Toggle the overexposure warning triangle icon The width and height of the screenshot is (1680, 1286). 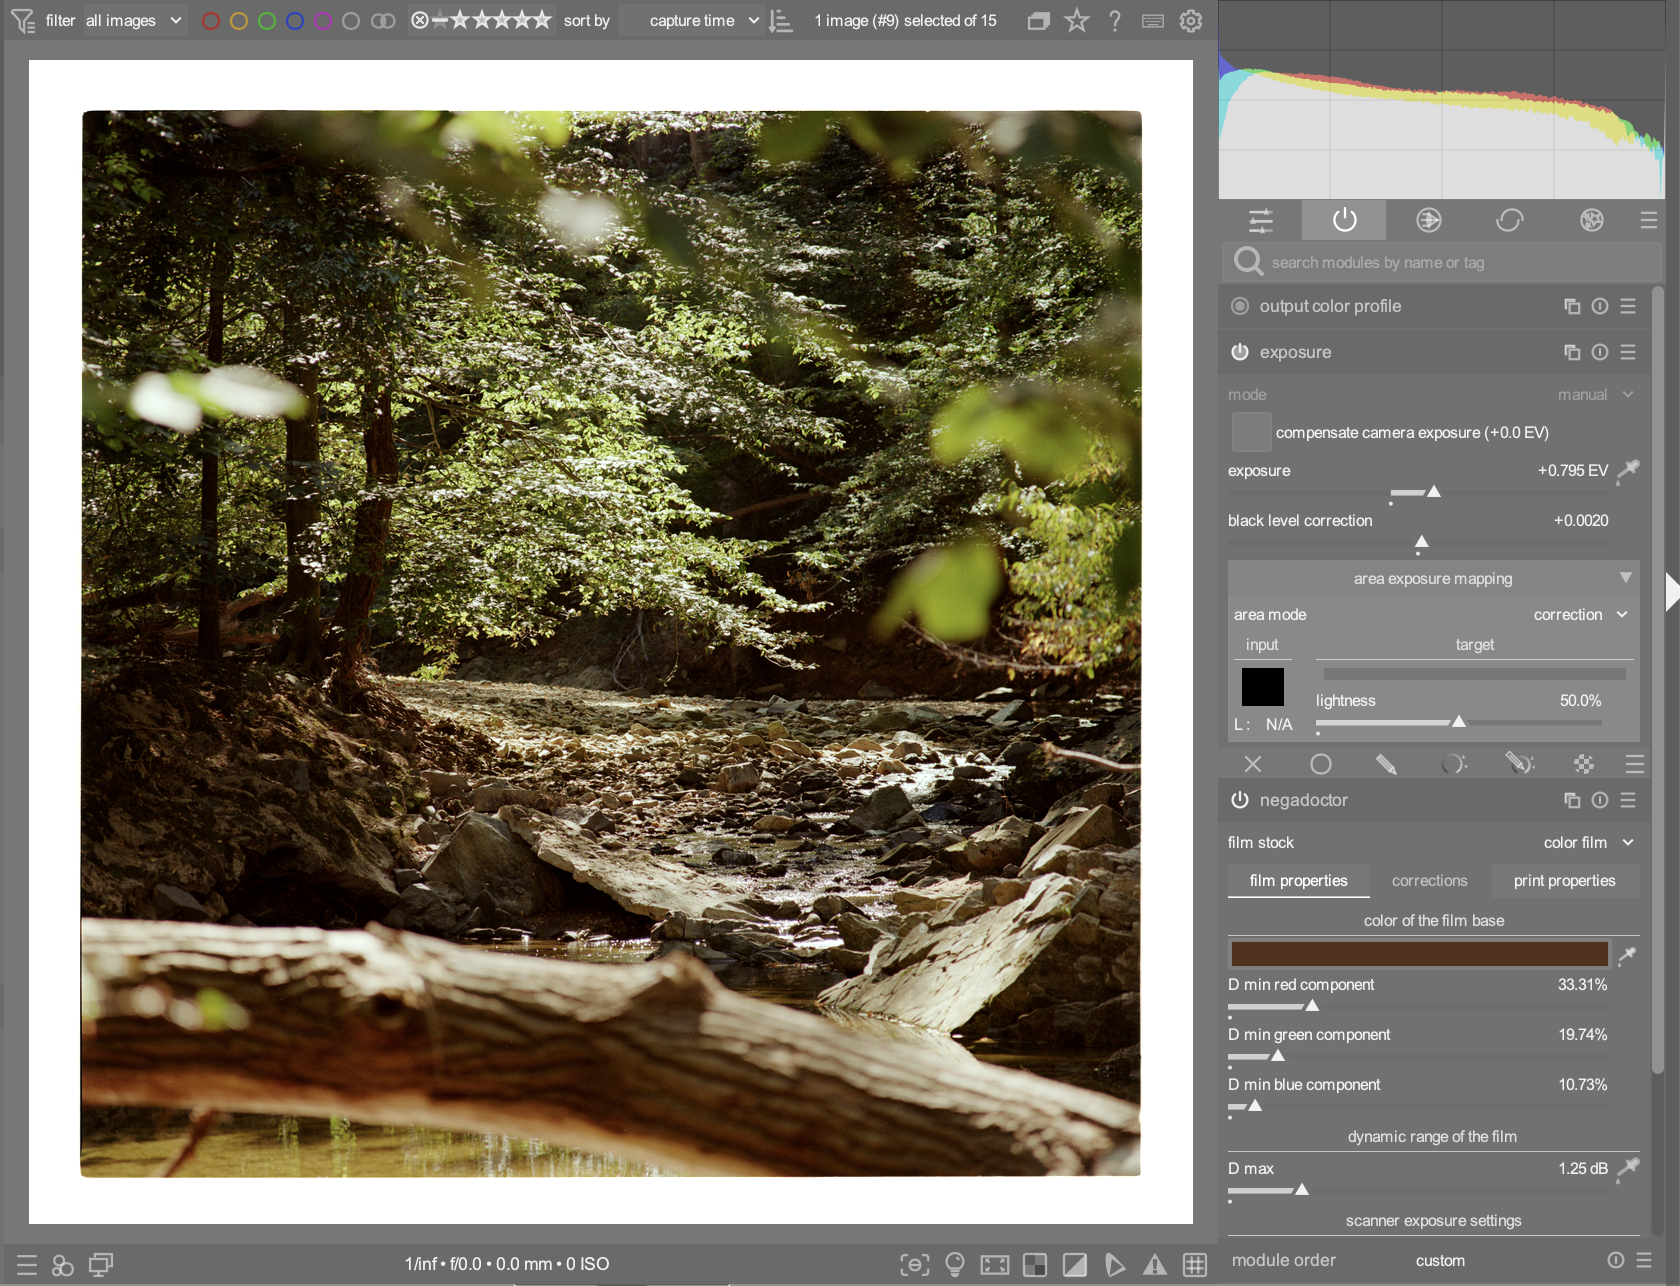[x=1155, y=1264]
